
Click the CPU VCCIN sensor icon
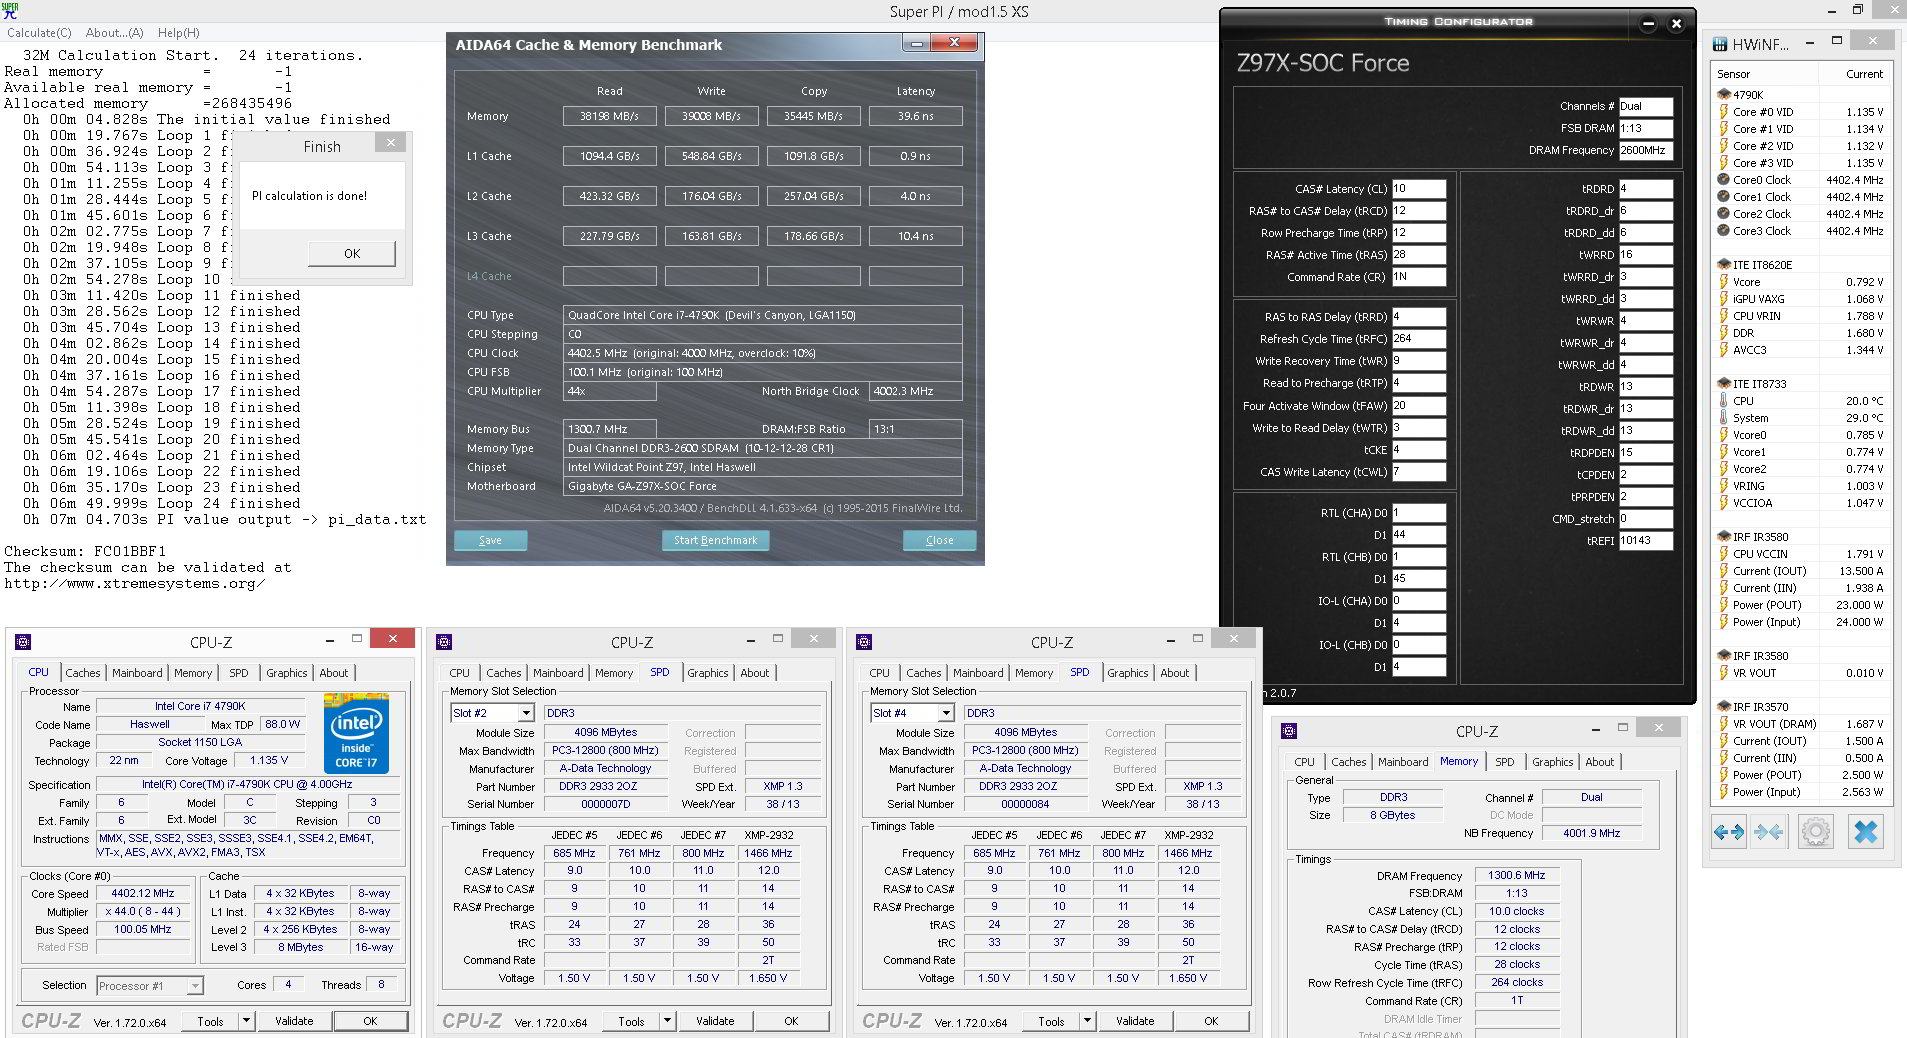pos(1724,554)
